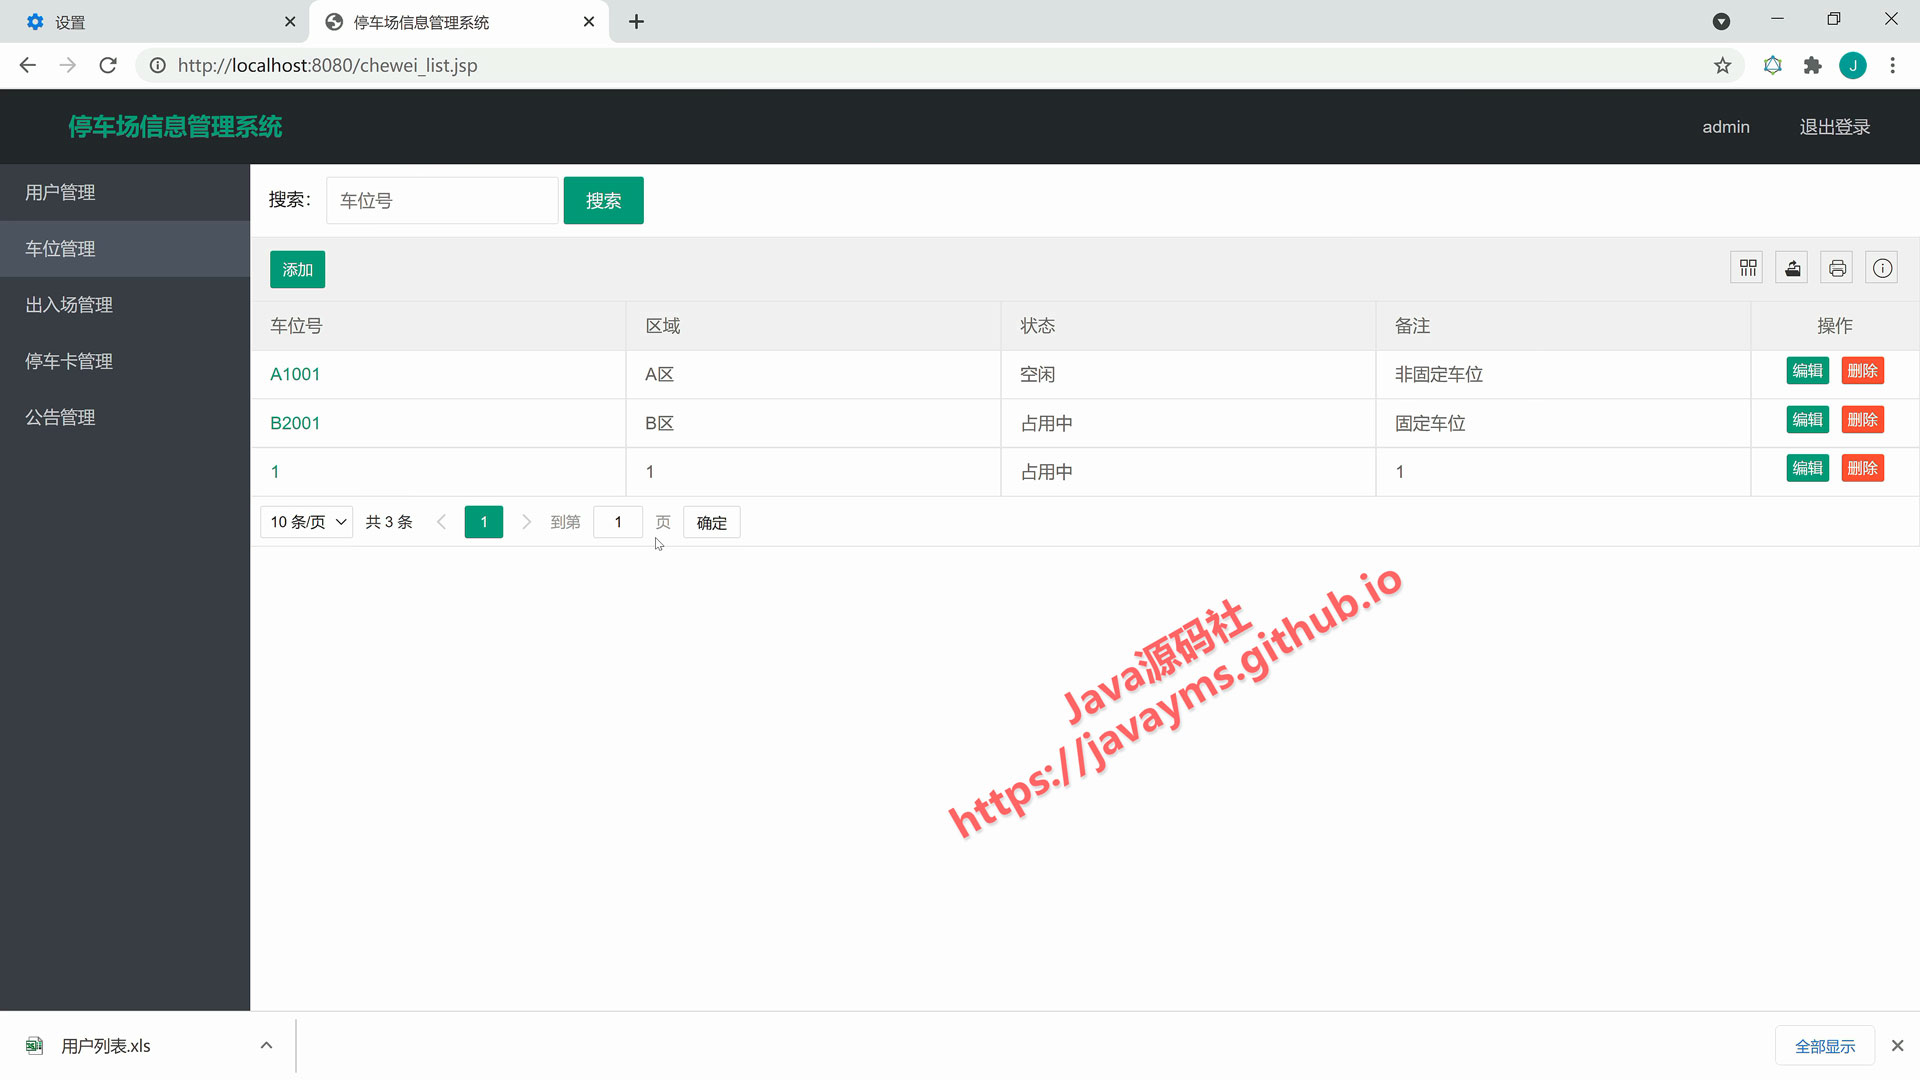
Task: Click the 车位号 search input field
Action: coord(442,200)
